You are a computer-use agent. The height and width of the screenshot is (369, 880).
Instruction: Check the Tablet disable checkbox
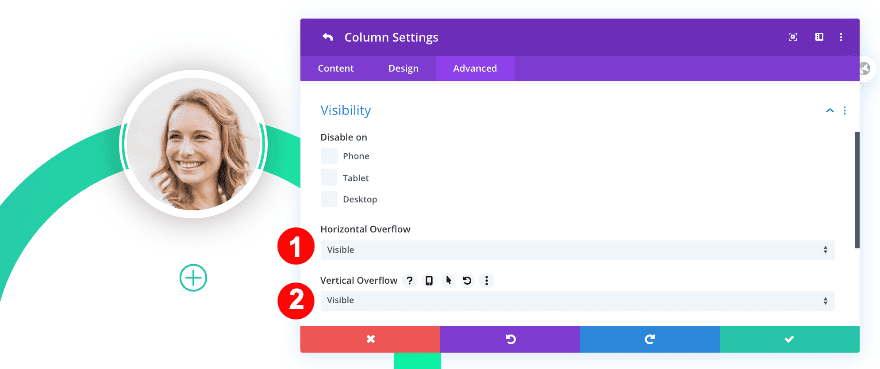329,177
